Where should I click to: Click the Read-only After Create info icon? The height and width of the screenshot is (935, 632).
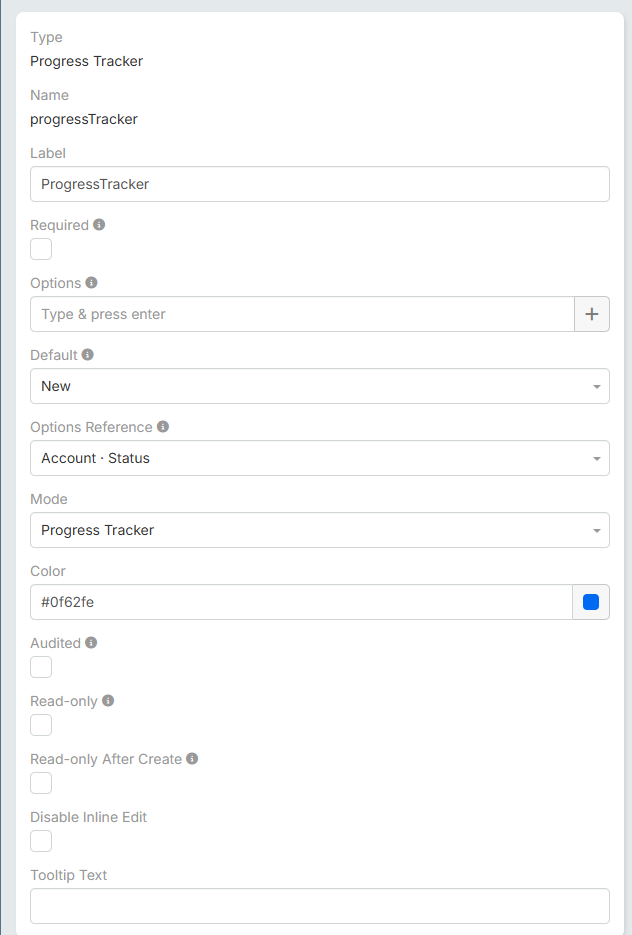pyautogui.click(x=192, y=759)
